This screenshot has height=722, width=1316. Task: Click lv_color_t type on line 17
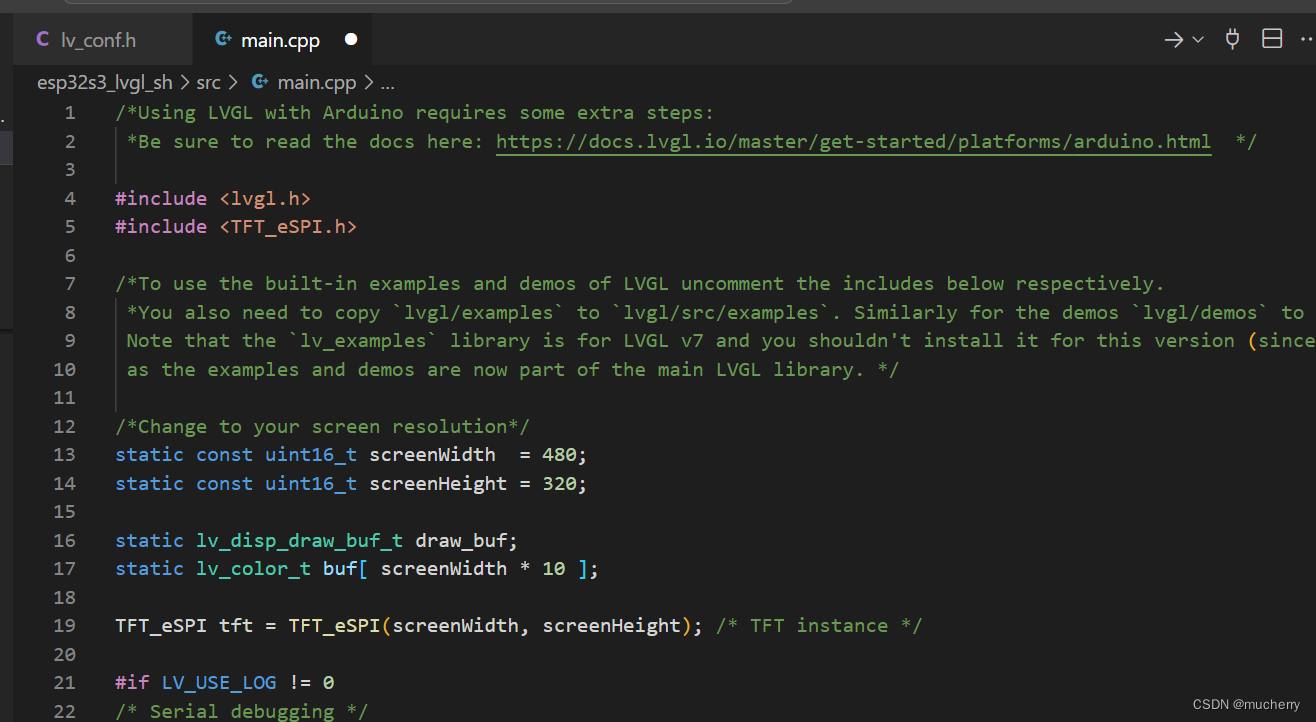pyautogui.click(x=253, y=569)
